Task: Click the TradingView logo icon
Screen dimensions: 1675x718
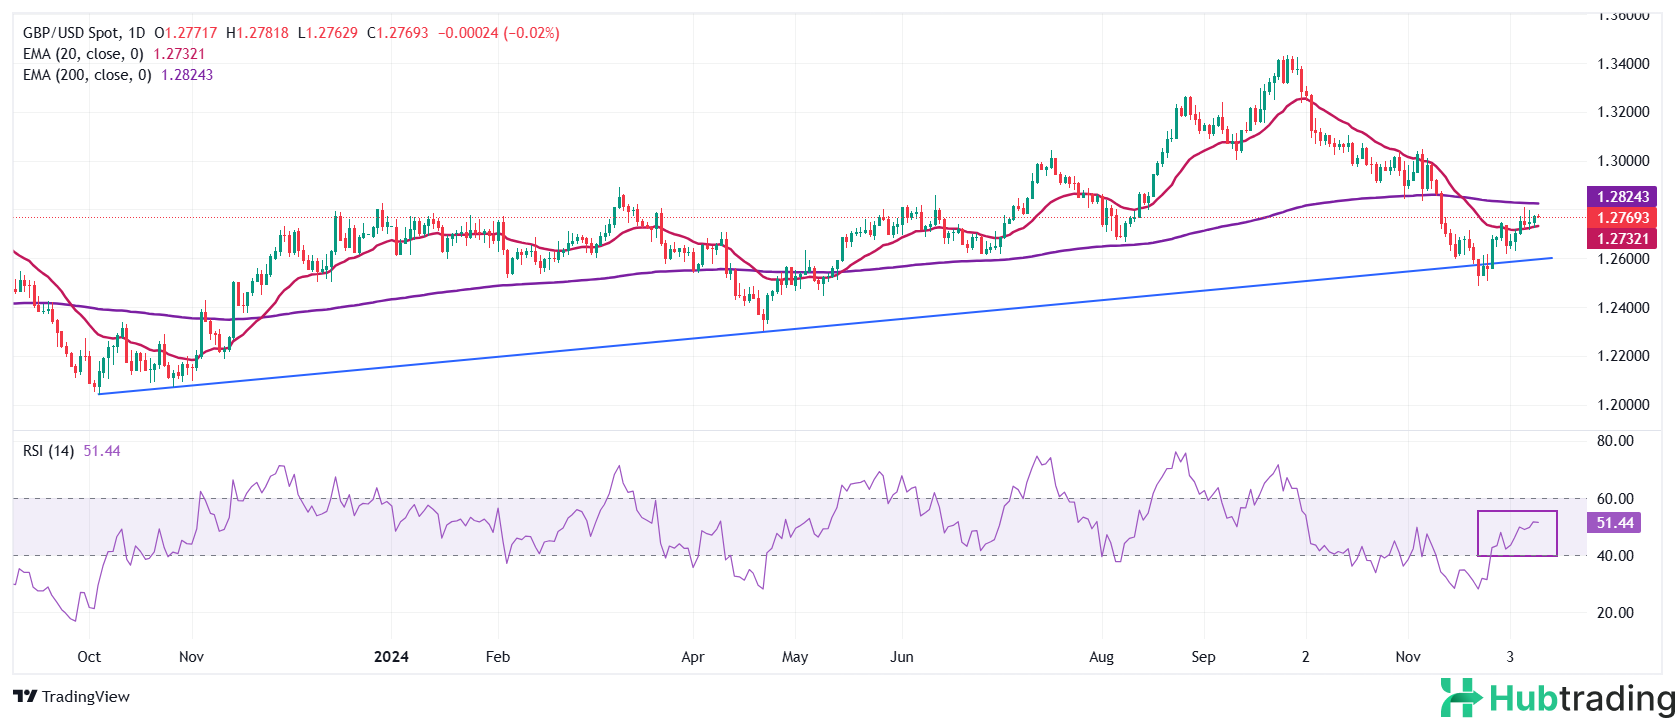Action: 25,697
